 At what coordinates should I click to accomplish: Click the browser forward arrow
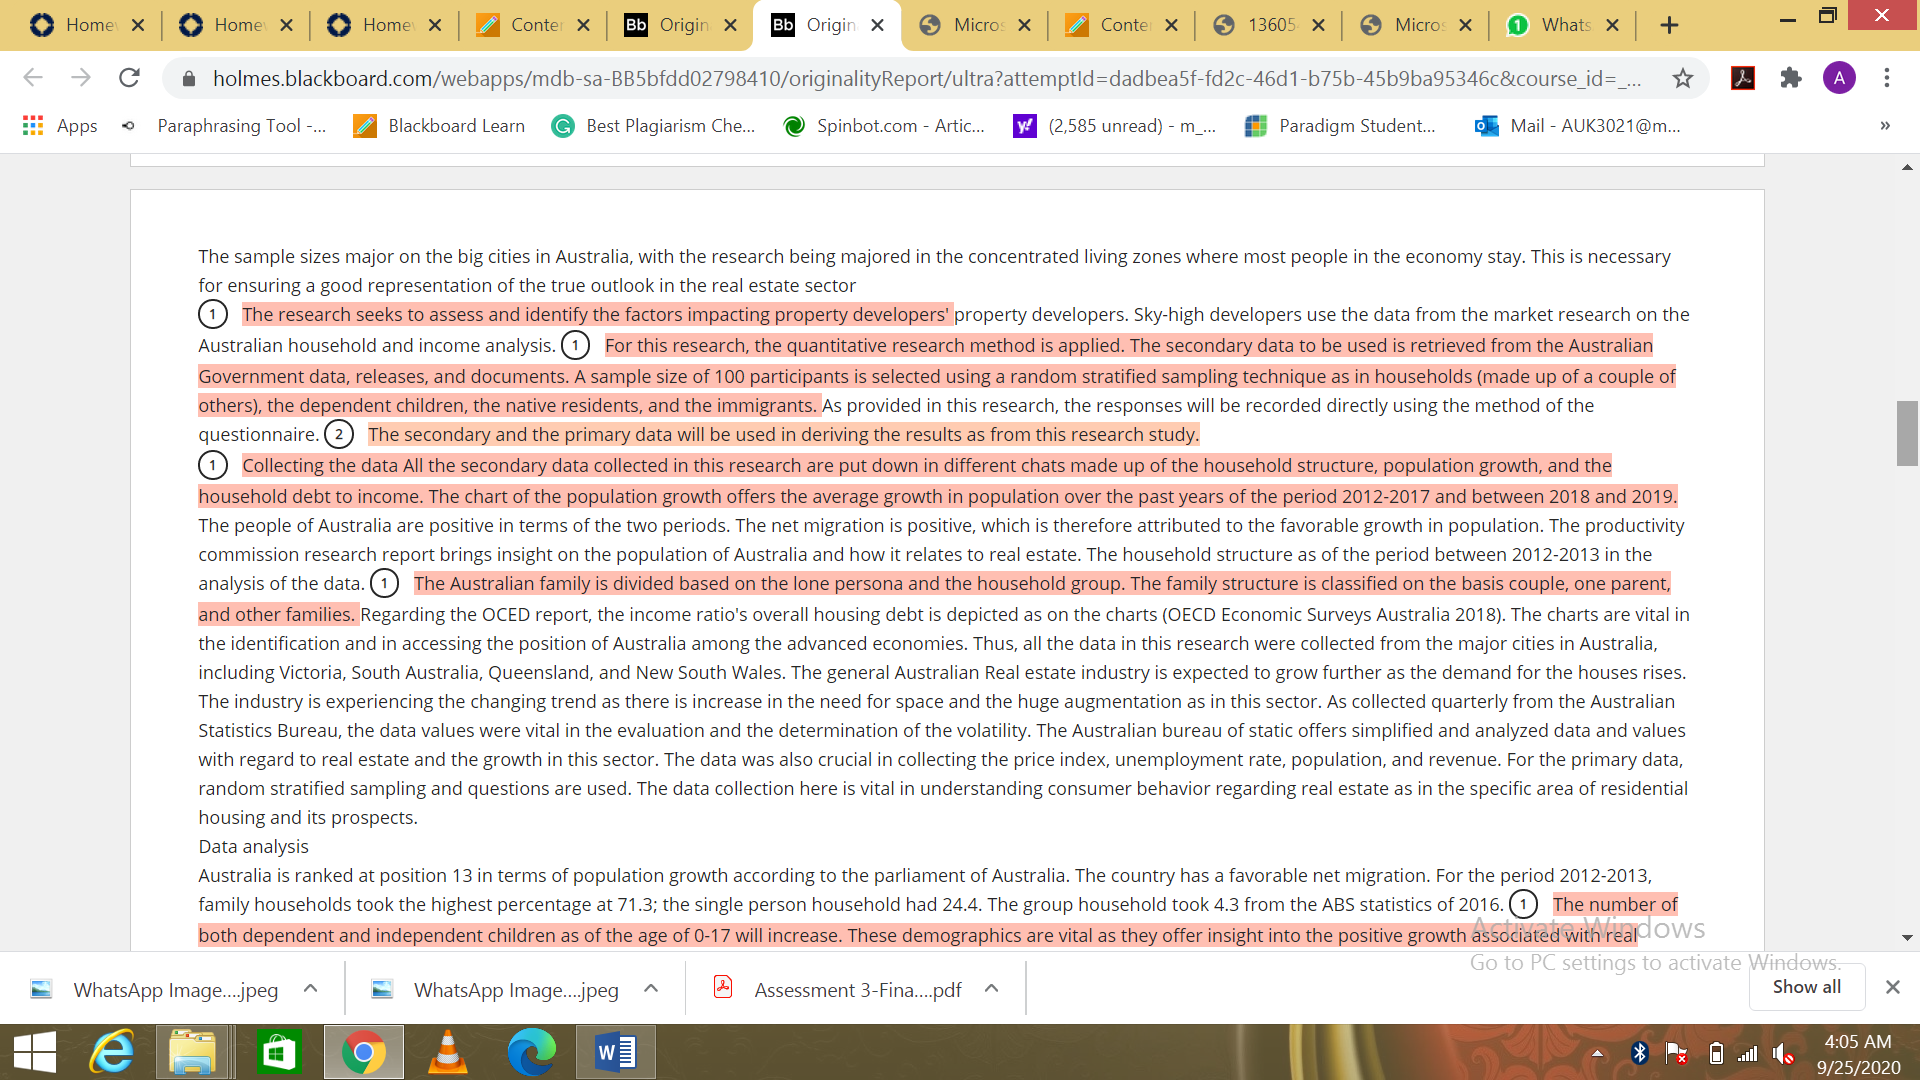81,78
